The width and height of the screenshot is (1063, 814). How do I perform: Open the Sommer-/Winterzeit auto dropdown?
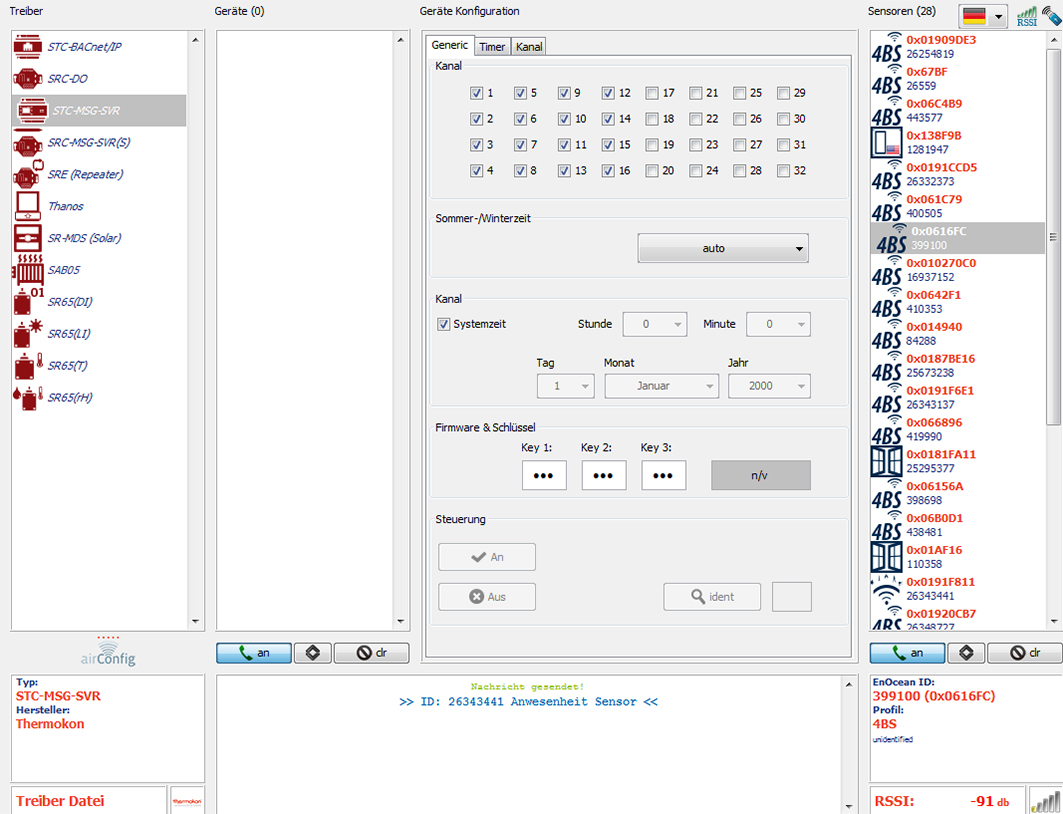[x=722, y=246]
